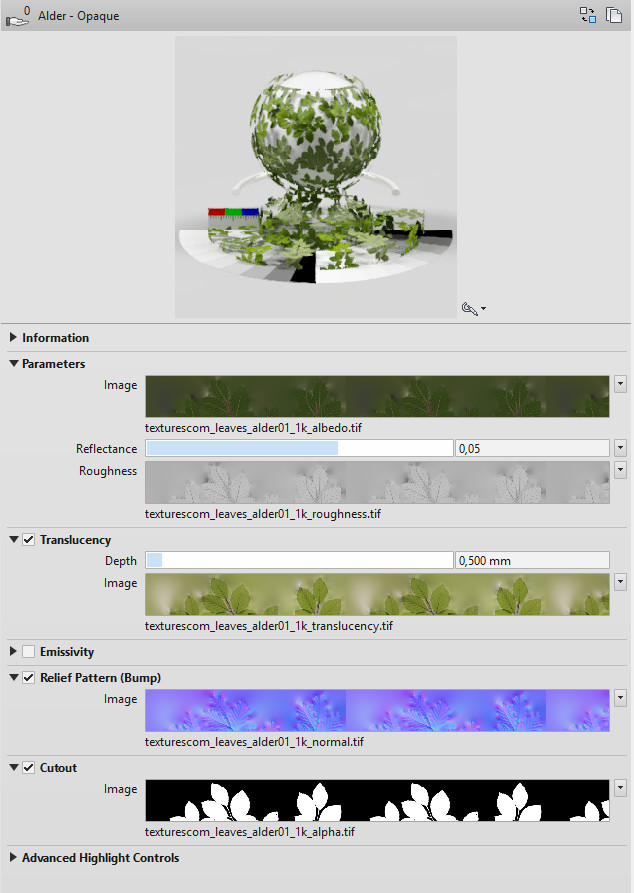
Task: Click the hand asset icon beside Alder - Opaque
Action: pyautogui.click(x=17, y=16)
